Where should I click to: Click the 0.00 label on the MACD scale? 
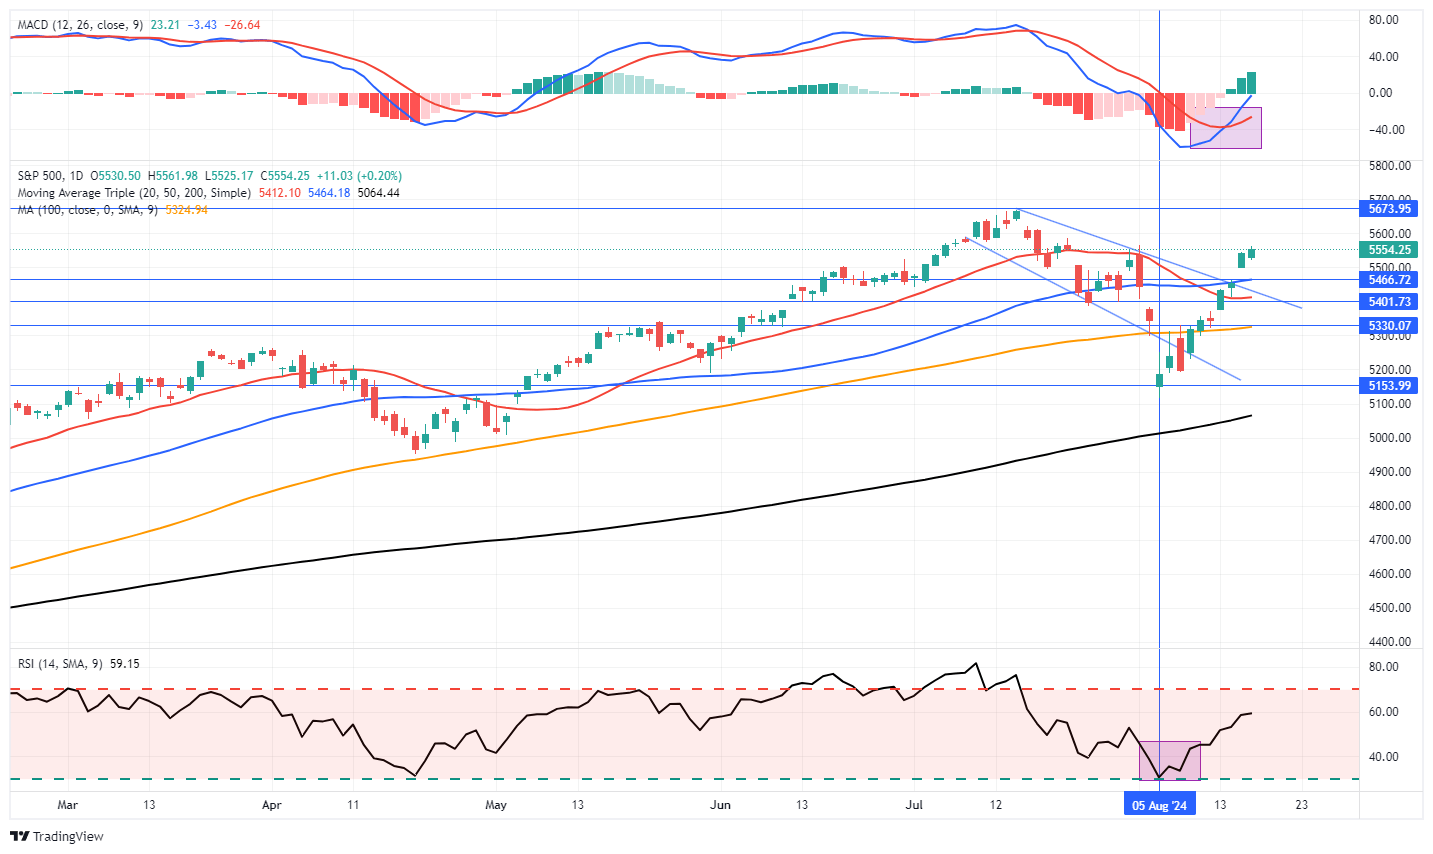click(x=1381, y=93)
